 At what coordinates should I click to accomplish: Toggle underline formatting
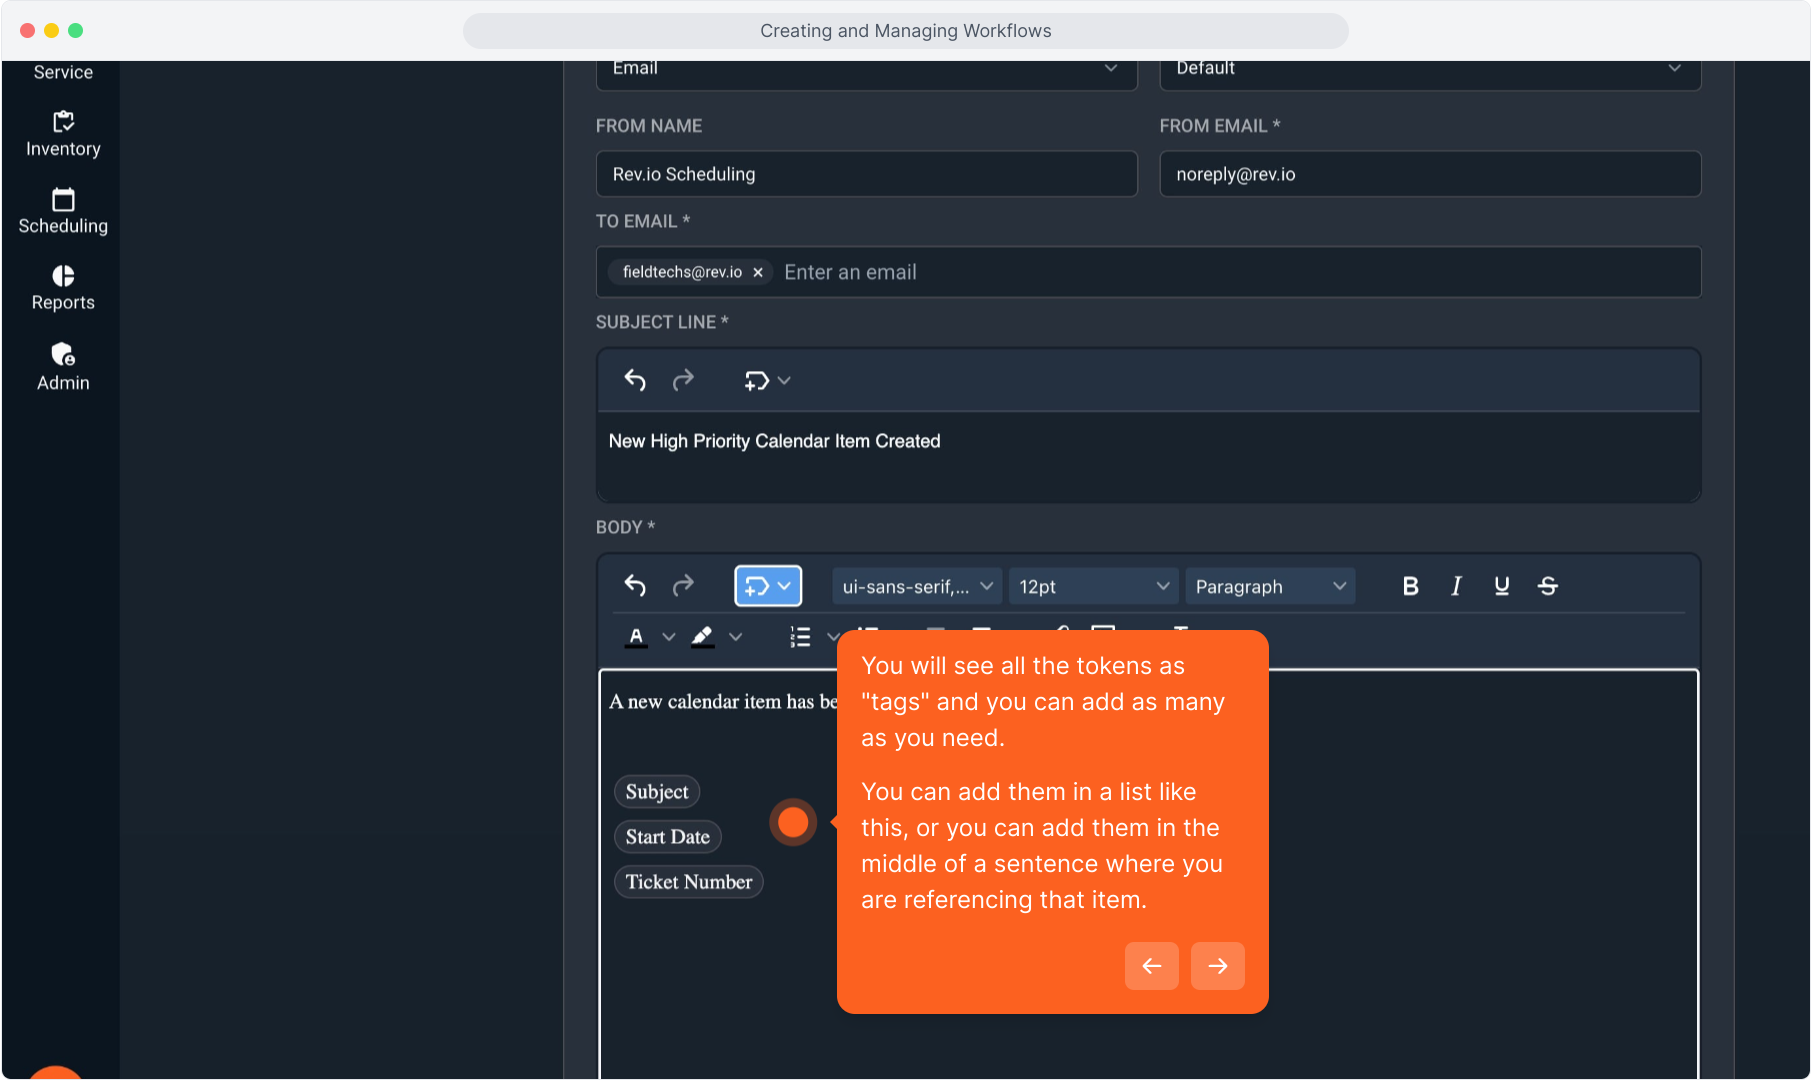point(1501,586)
